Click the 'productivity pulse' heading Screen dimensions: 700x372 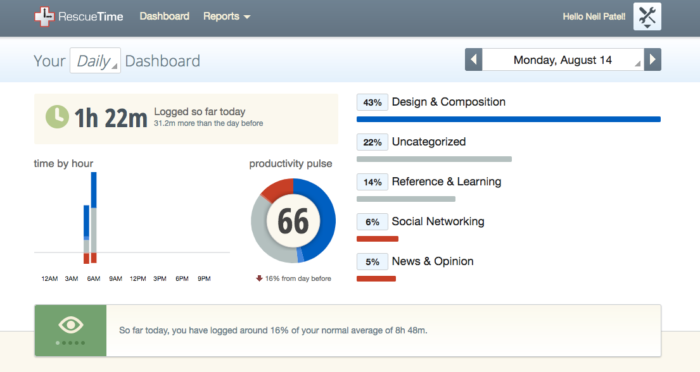[x=291, y=163]
